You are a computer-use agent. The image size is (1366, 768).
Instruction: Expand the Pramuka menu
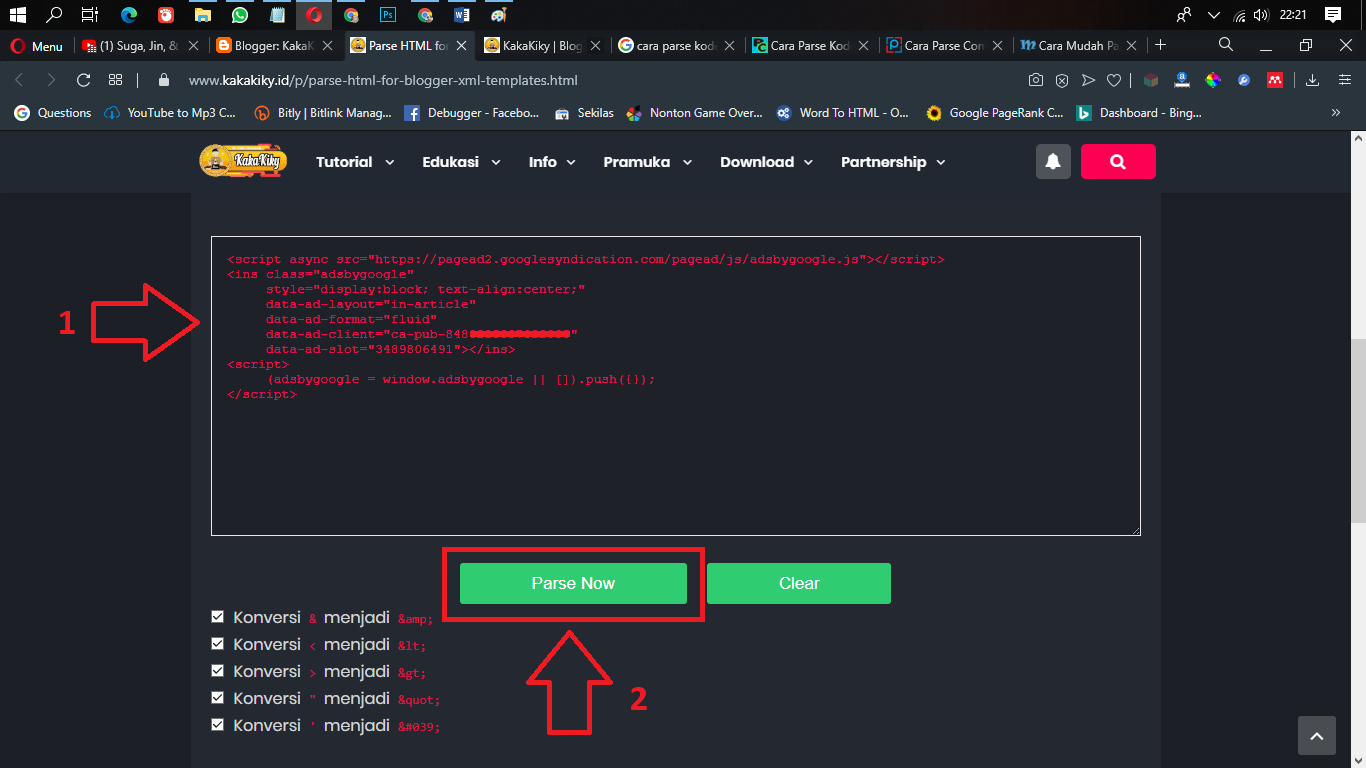click(x=647, y=162)
